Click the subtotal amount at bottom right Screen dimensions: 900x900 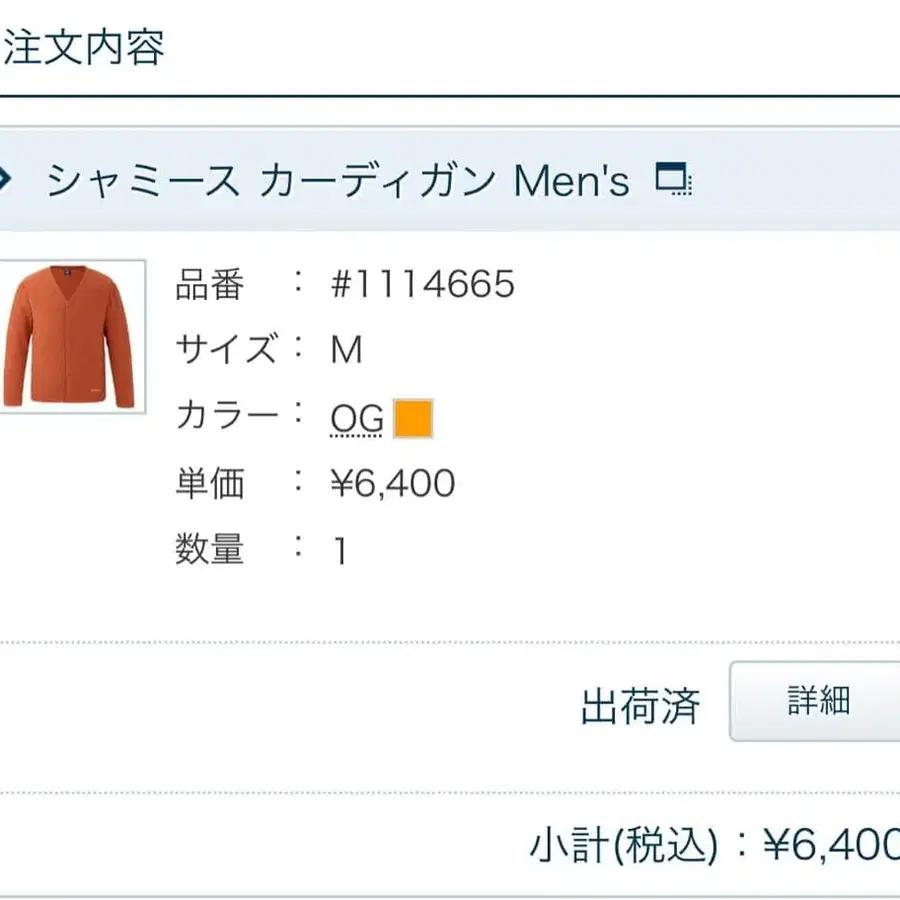[x=830, y=848]
